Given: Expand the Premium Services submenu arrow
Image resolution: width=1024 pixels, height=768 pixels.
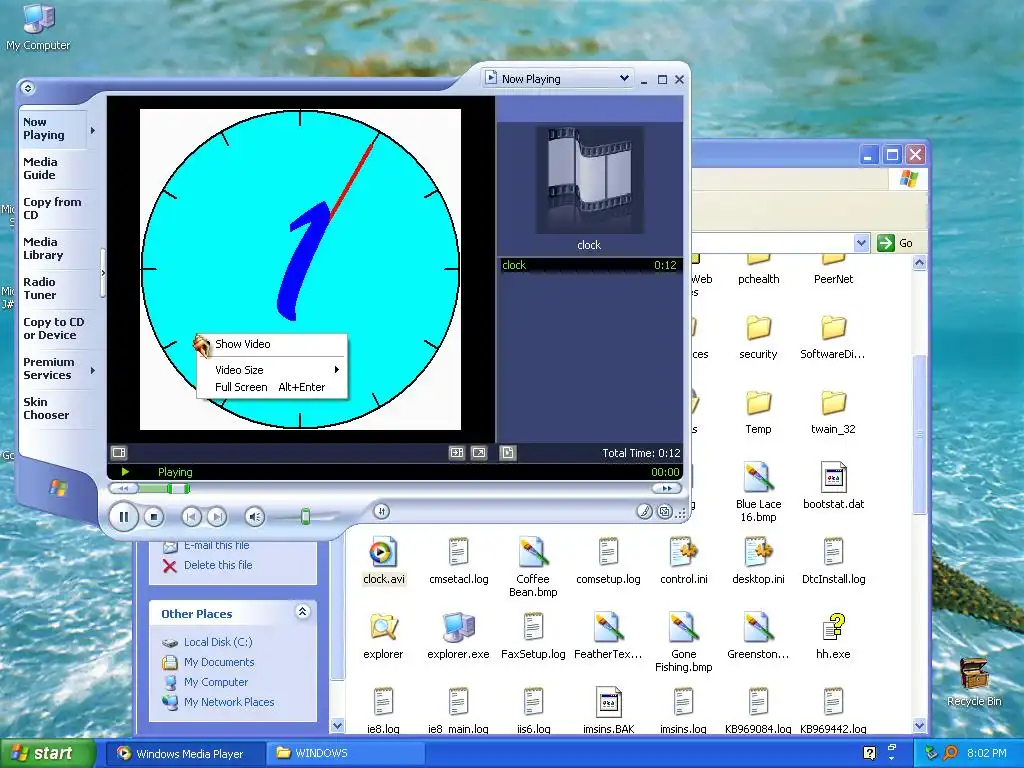Looking at the screenshot, I should point(93,370).
